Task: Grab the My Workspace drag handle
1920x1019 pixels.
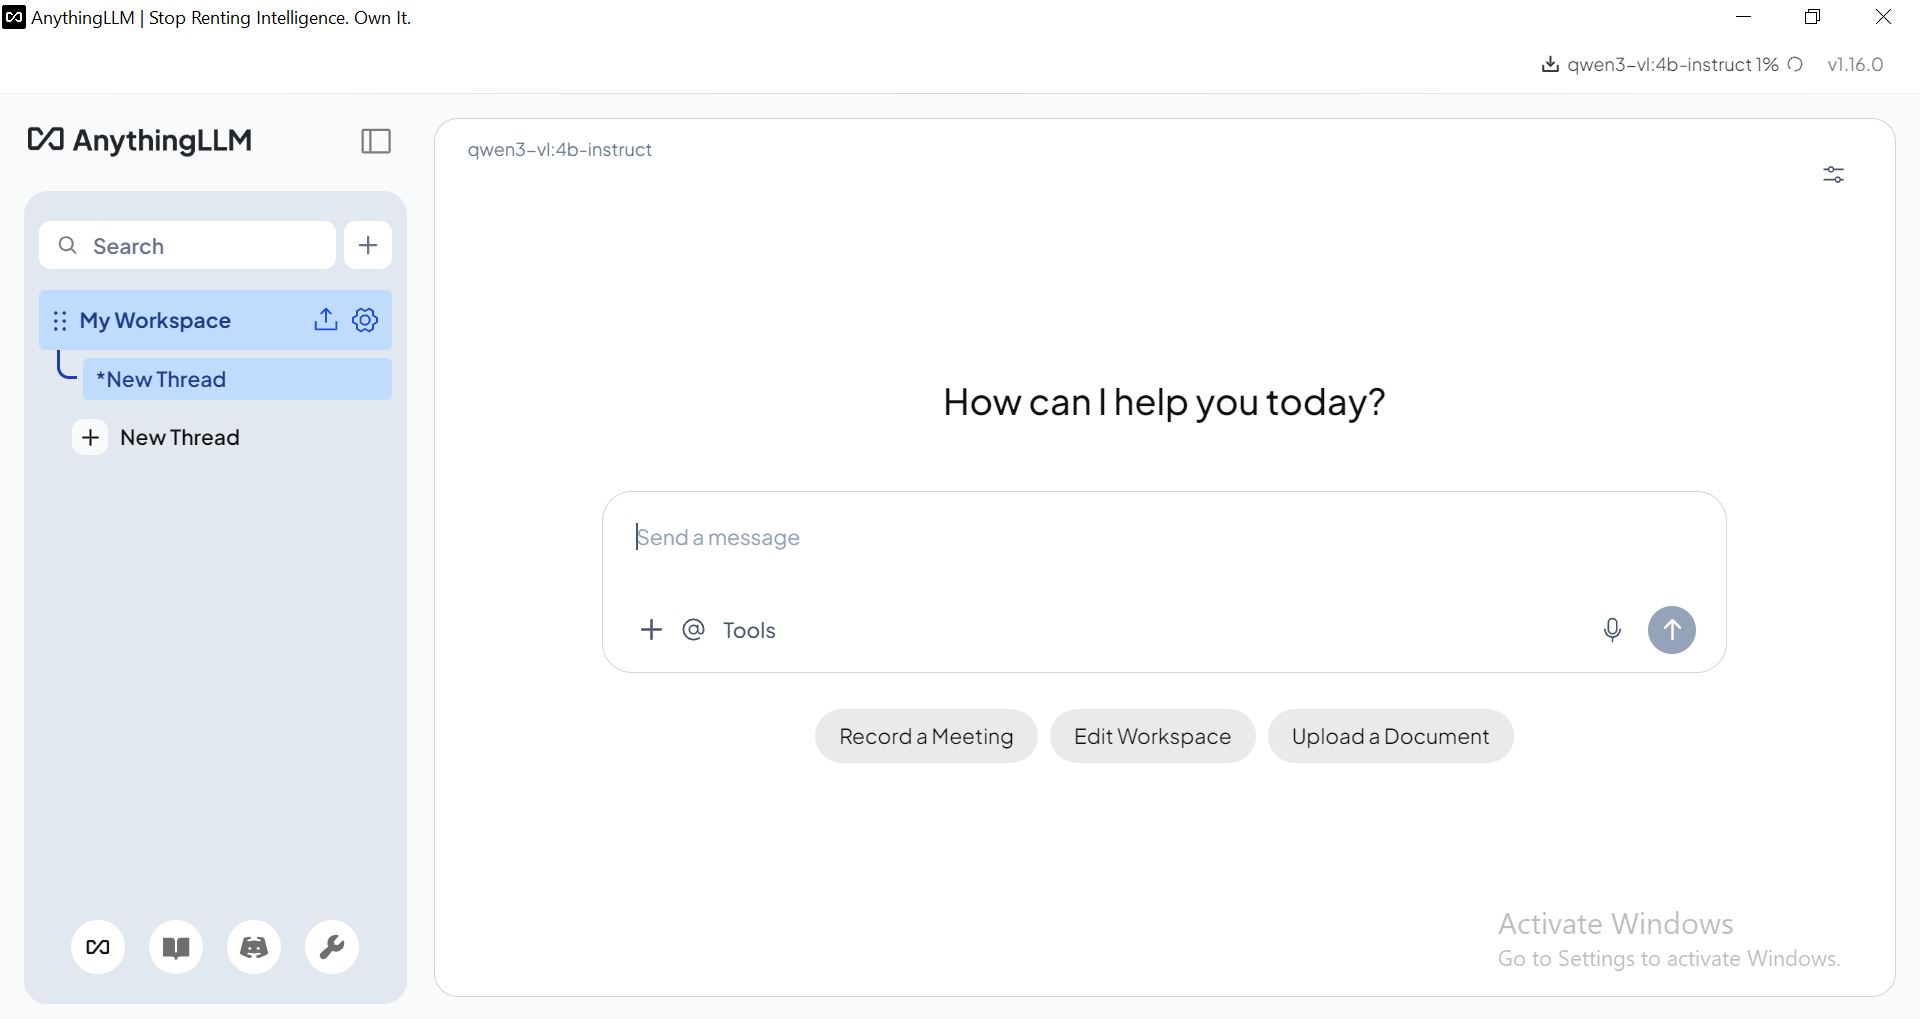Action: (x=60, y=321)
